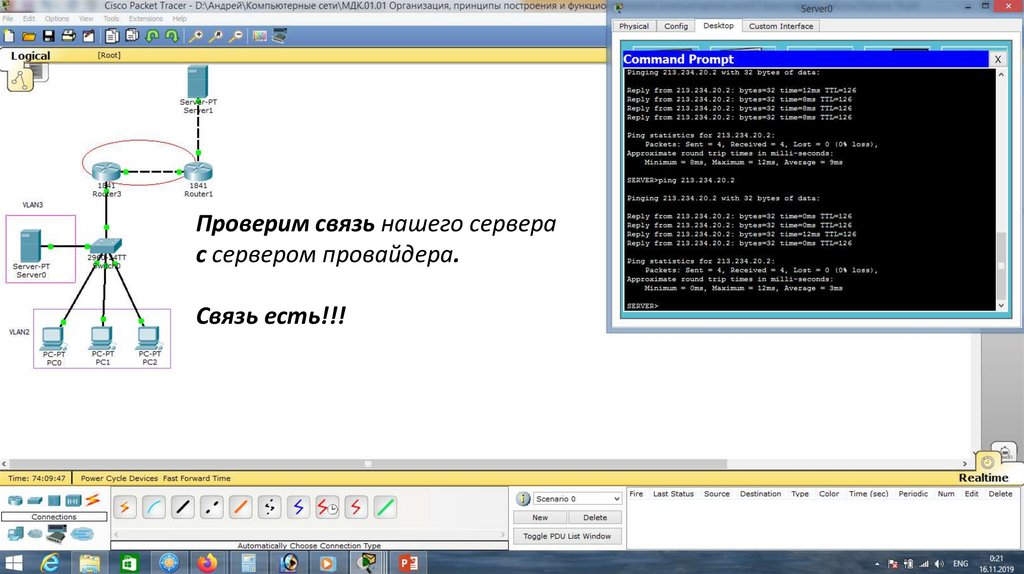1024x574 pixels.
Task: Open the Activity Wizard toolbar icon
Action: pos(88,36)
